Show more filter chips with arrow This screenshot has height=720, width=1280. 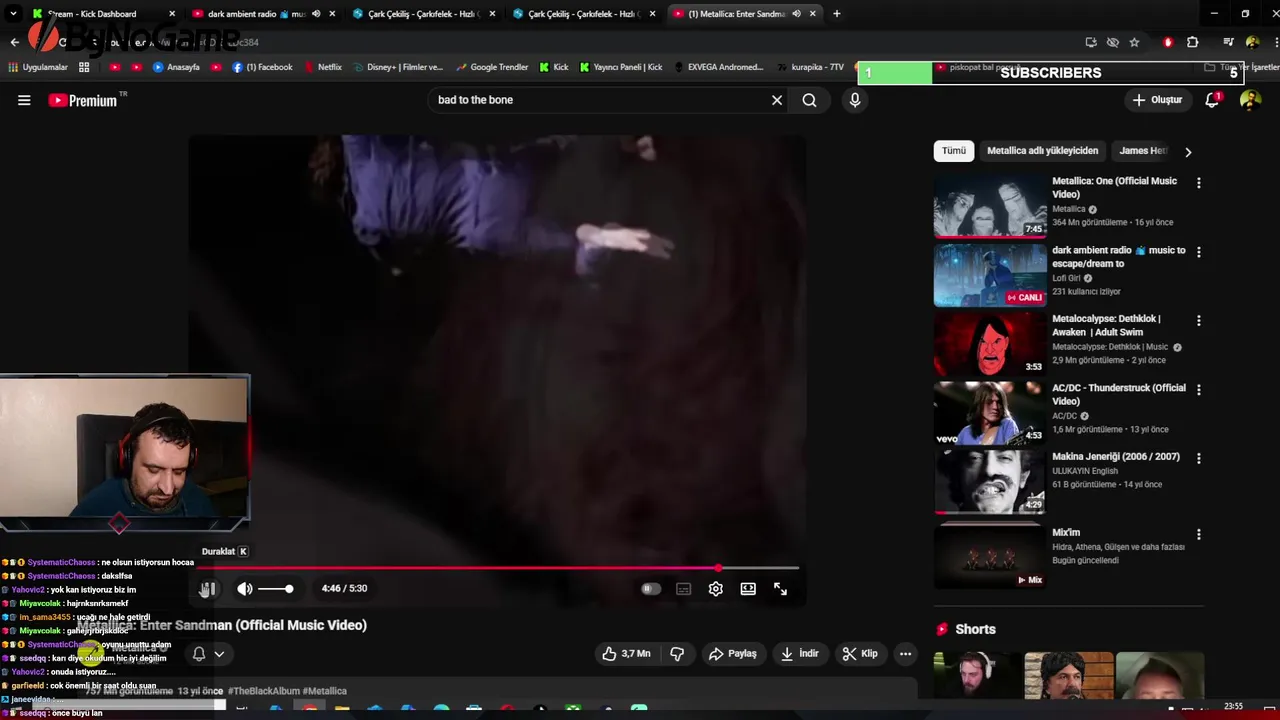click(1188, 152)
